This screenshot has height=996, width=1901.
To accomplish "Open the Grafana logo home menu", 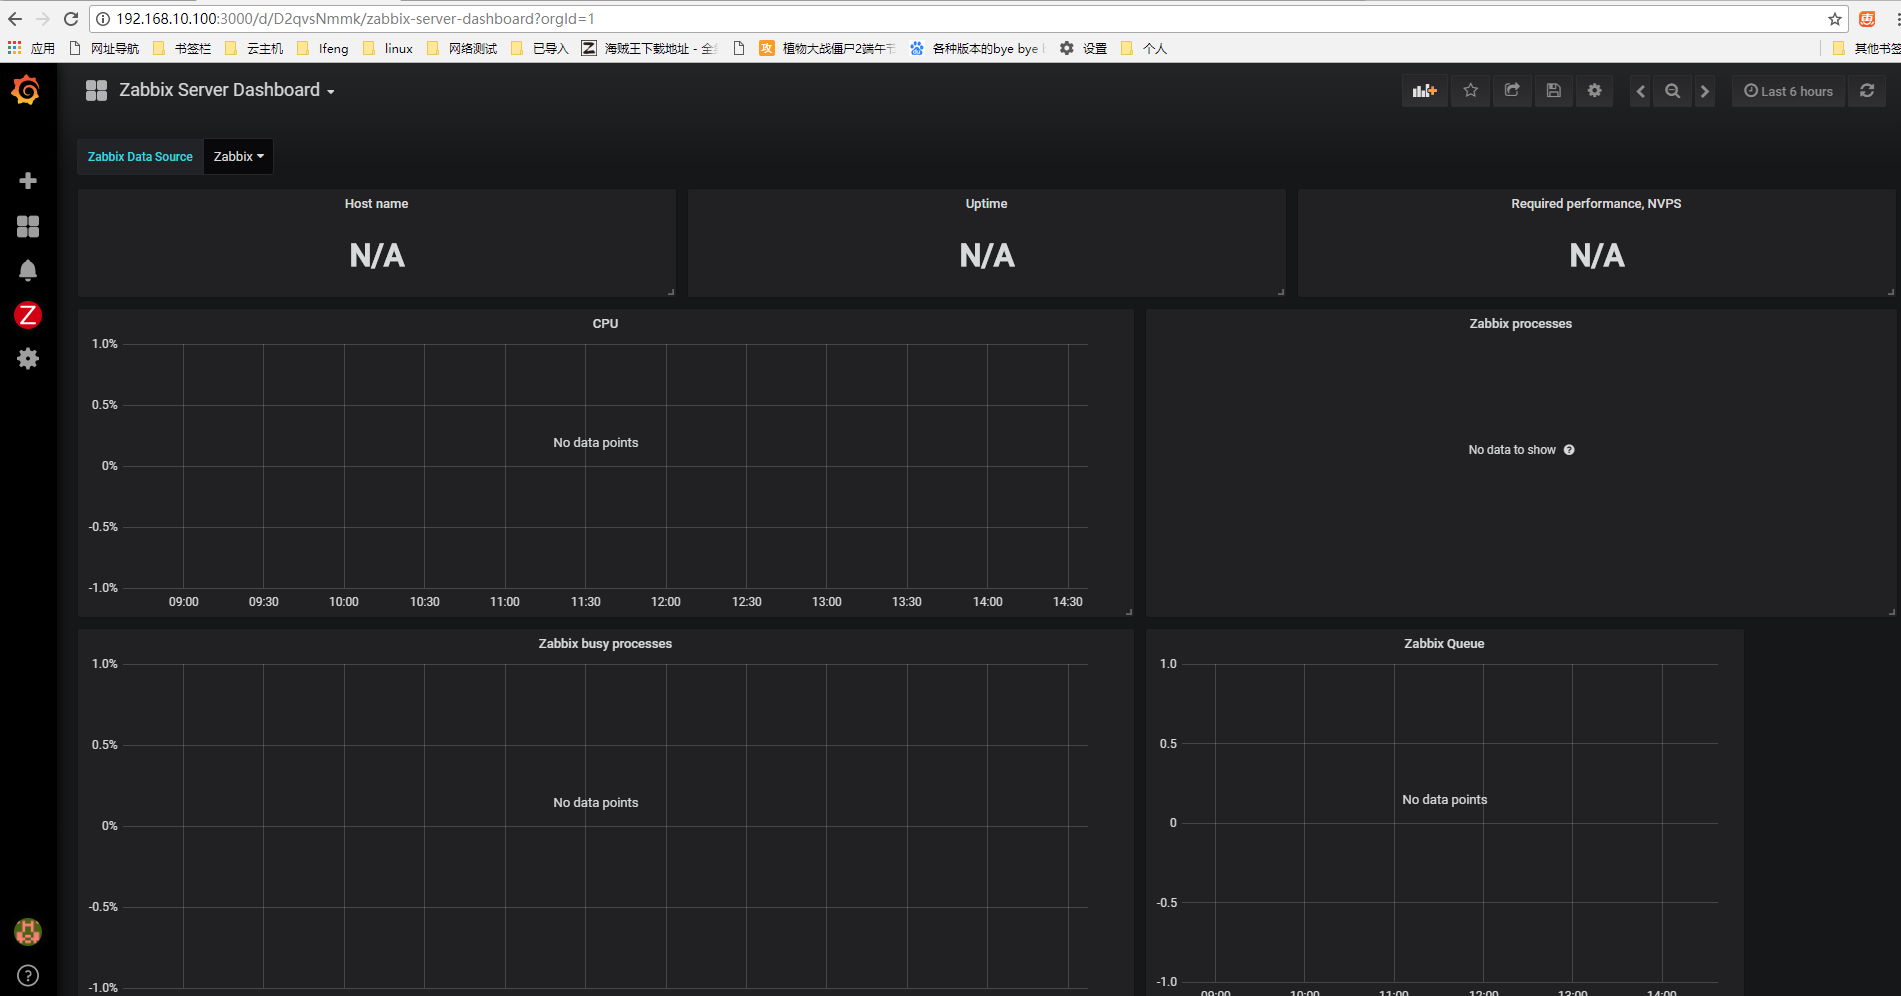I will click(x=26, y=90).
